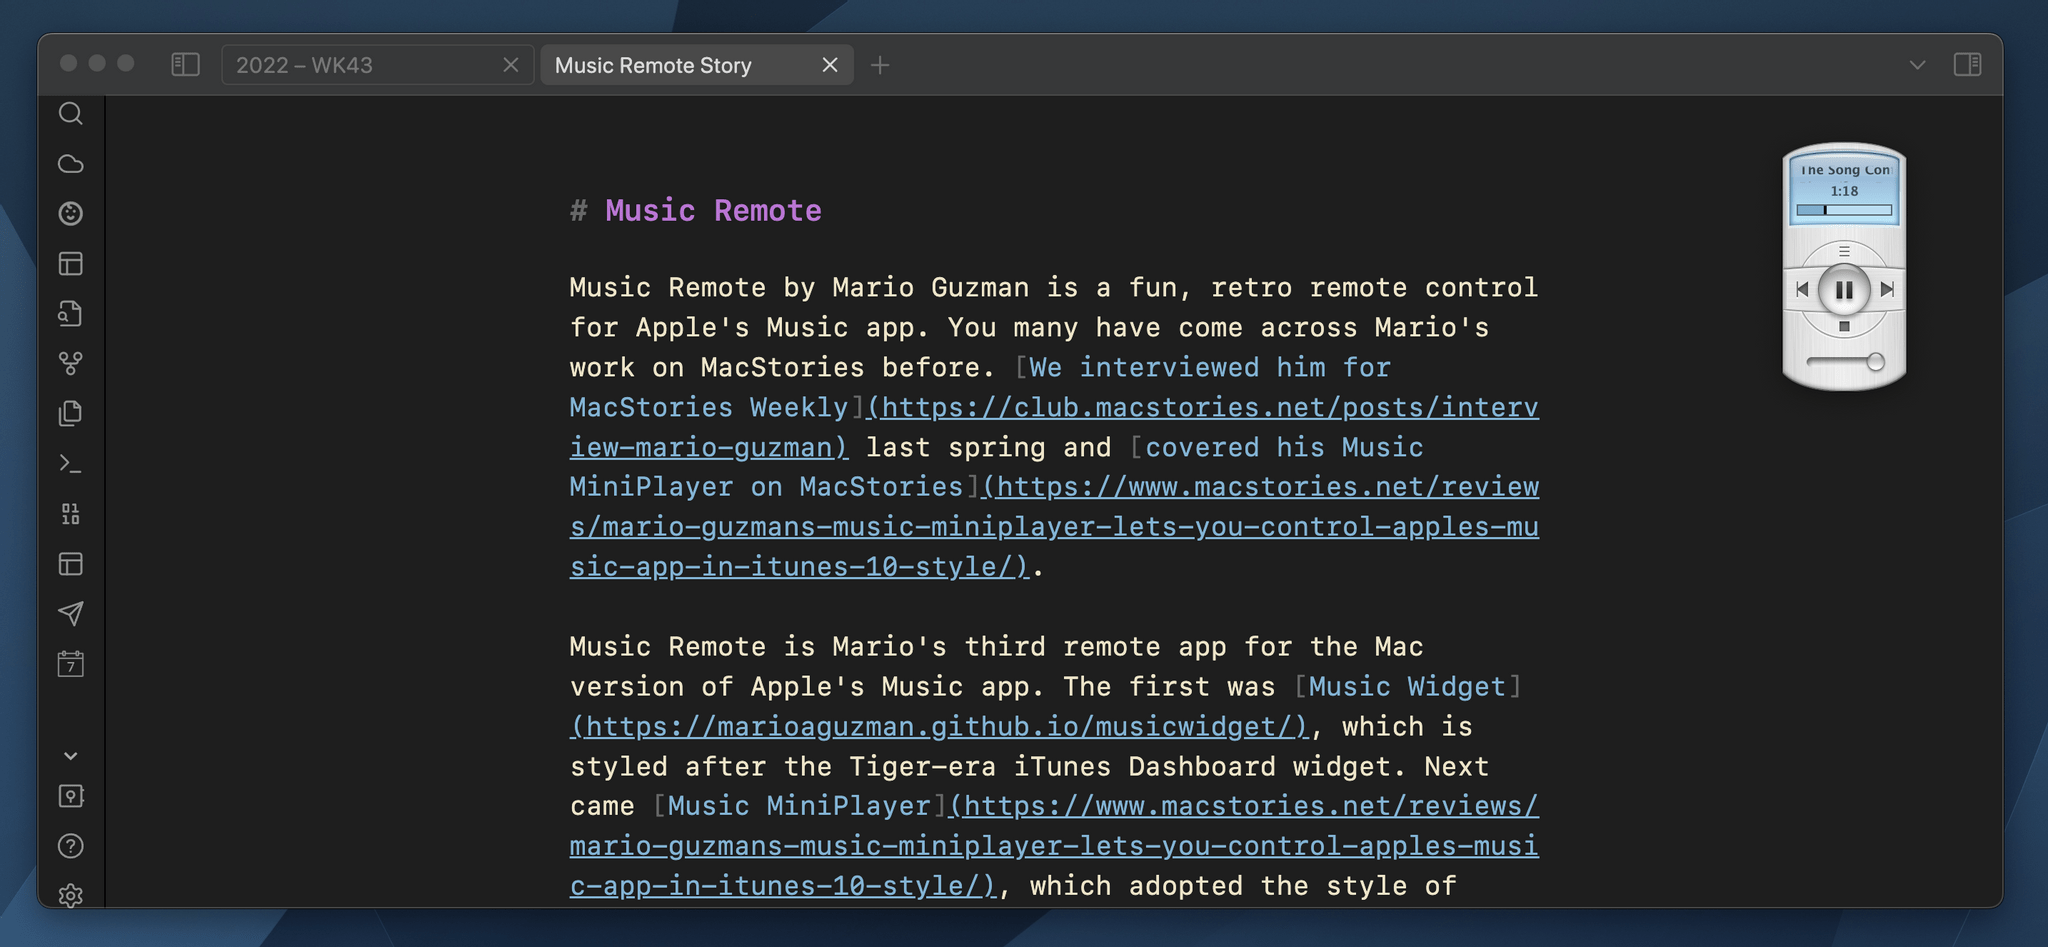This screenshot has width=2048, height=947.
Task: Click the blocks grid ribbon icon
Action: pos(70,514)
